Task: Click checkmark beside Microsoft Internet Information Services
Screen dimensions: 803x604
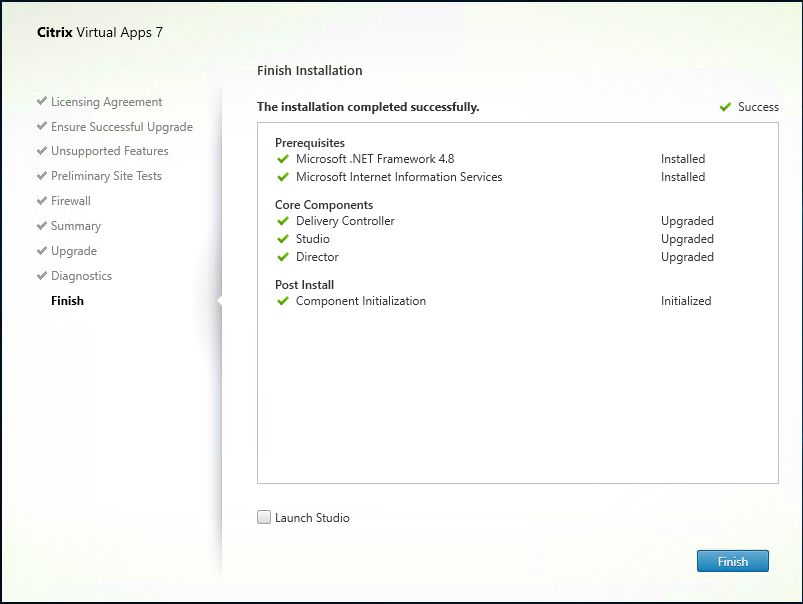Action: point(283,177)
